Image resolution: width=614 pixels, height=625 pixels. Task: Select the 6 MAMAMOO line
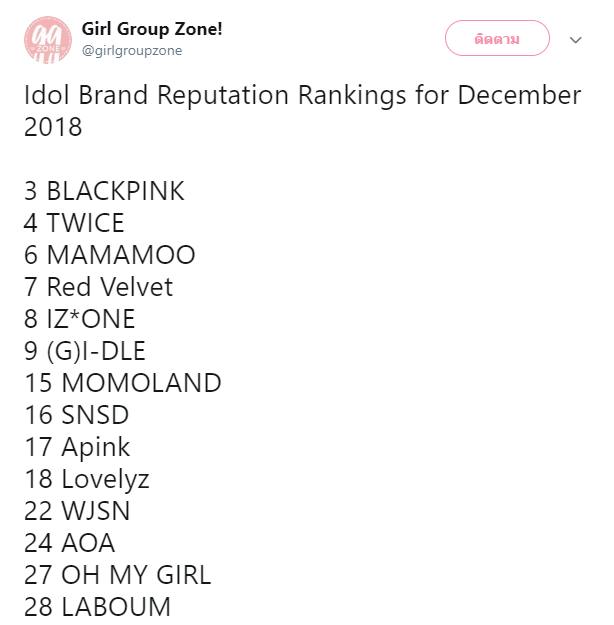click(110, 255)
